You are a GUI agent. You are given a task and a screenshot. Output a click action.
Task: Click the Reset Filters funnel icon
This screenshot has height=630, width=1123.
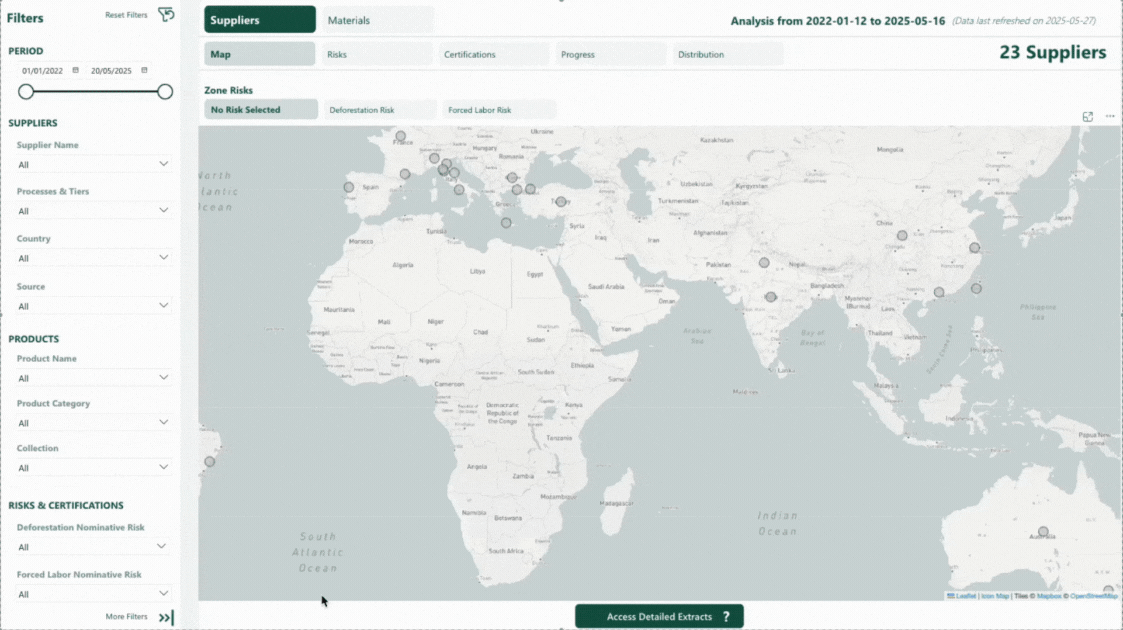click(x=166, y=14)
